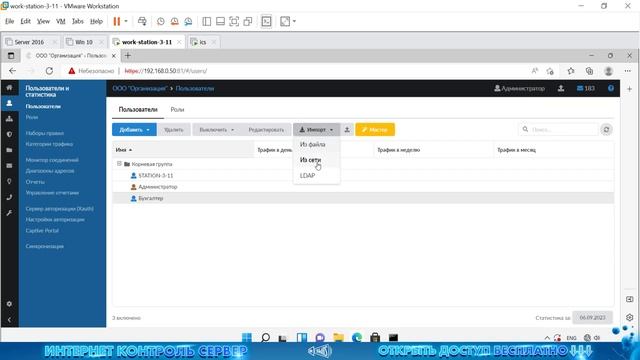Open File Explorer in guest taskbar
Image resolution: width=640 pixels, height=360 pixels.
pos(338,338)
